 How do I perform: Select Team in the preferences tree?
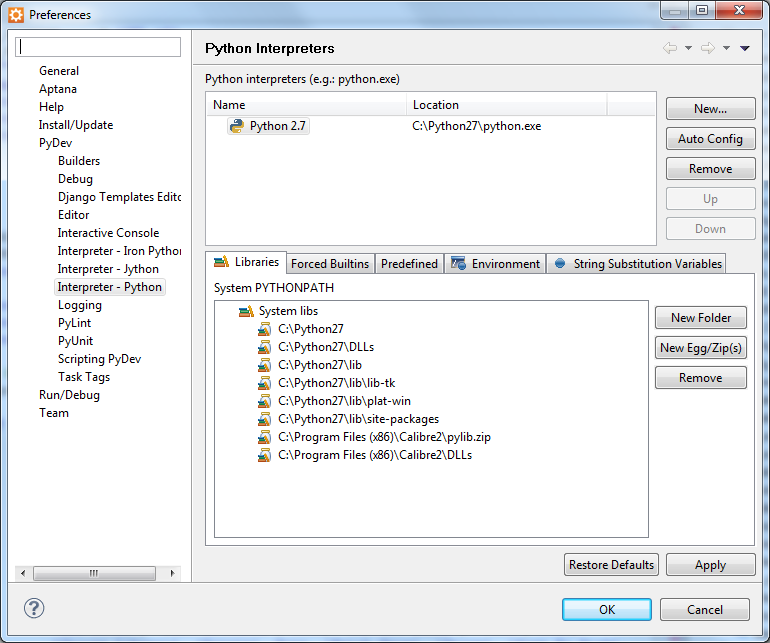click(54, 413)
